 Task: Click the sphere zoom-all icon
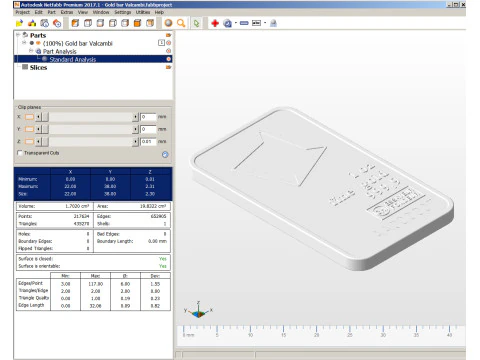point(168,23)
